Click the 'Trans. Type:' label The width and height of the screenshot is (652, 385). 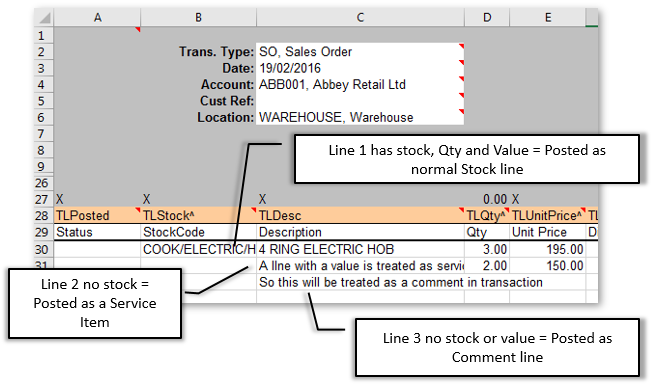216,52
